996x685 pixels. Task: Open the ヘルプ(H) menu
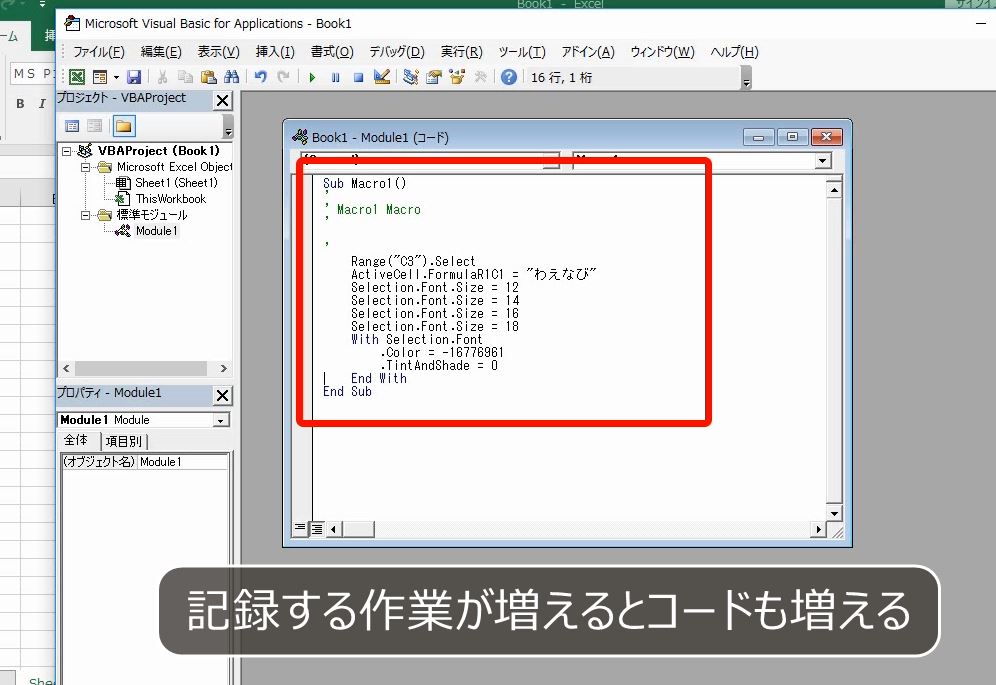pyautogui.click(x=734, y=52)
